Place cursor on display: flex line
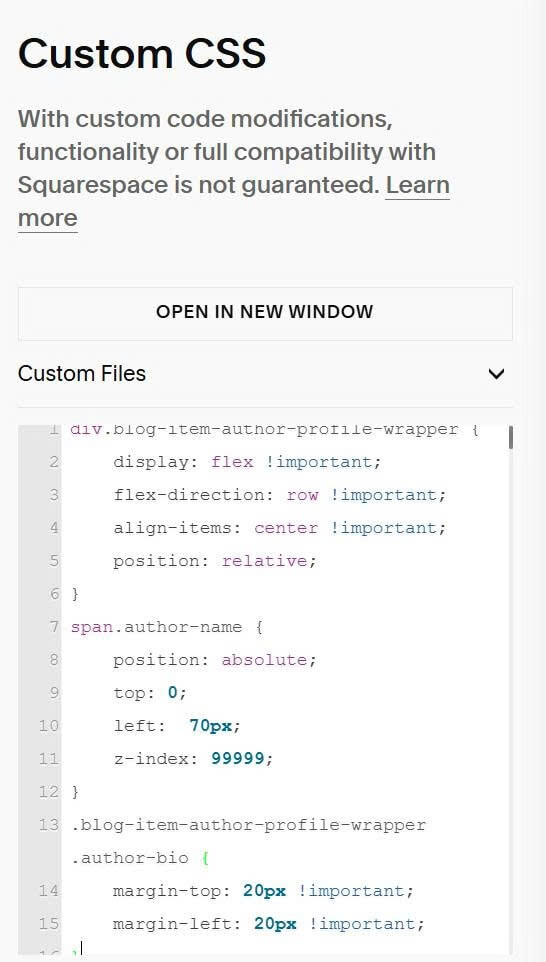 click(x=247, y=462)
